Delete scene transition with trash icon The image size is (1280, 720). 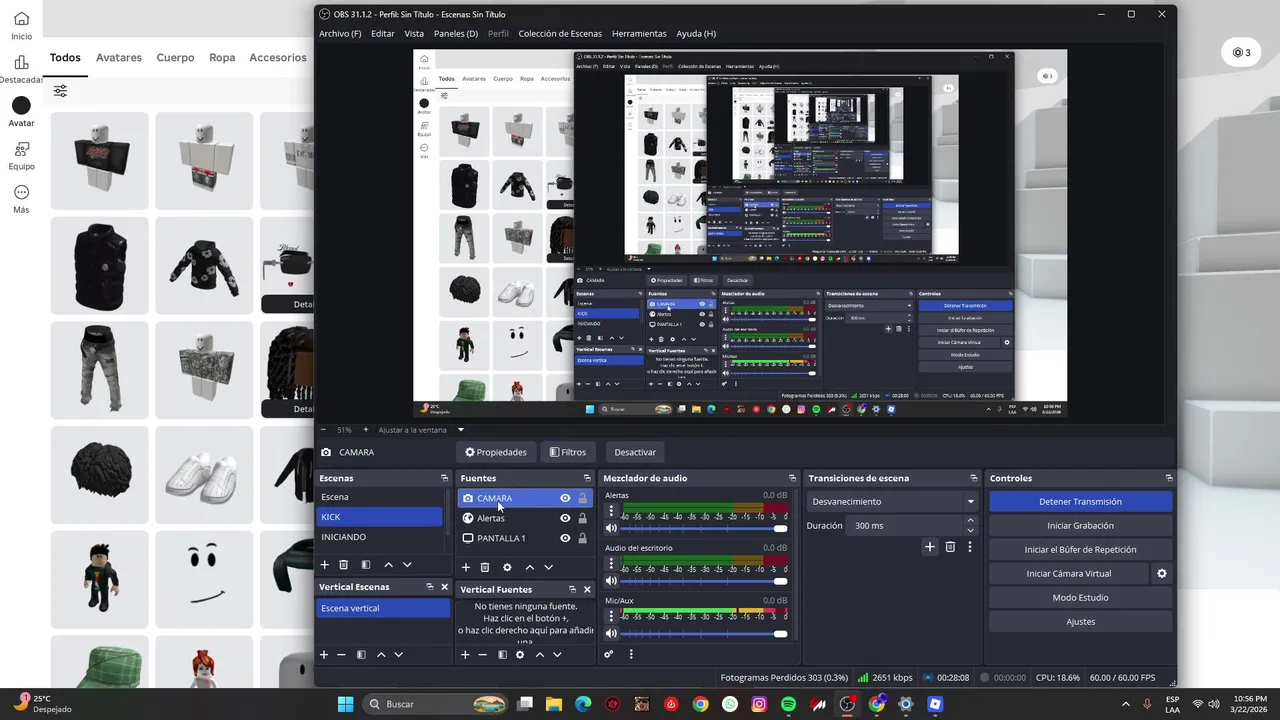click(950, 547)
